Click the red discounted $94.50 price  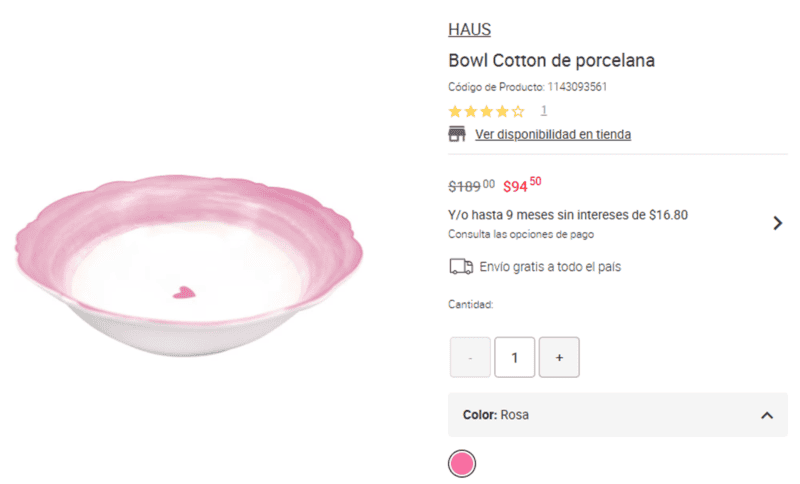tap(521, 185)
